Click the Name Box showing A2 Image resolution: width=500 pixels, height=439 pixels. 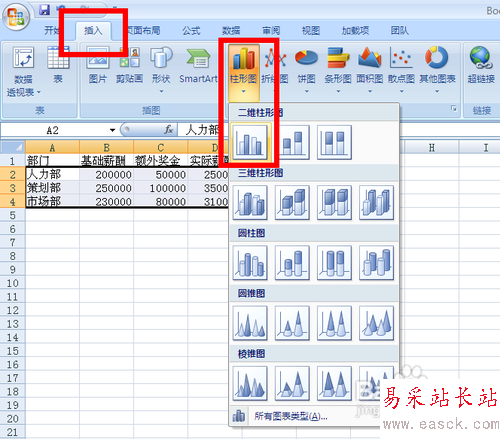tap(53, 130)
